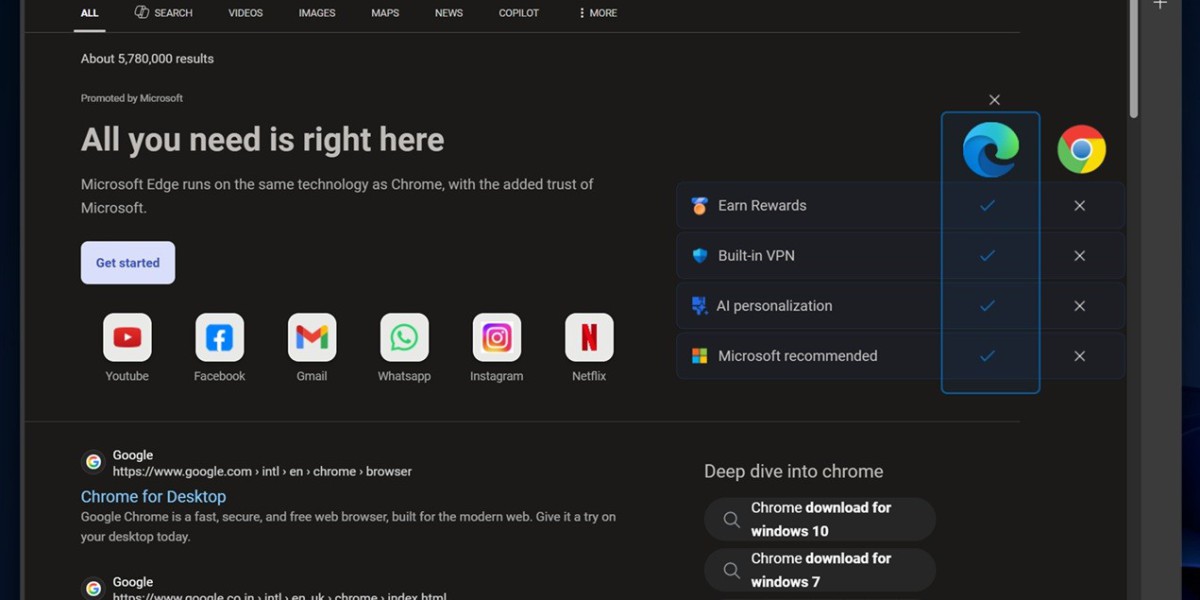Open the Whatsapp shortcut icon
The image size is (1200, 600).
coord(404,338)
